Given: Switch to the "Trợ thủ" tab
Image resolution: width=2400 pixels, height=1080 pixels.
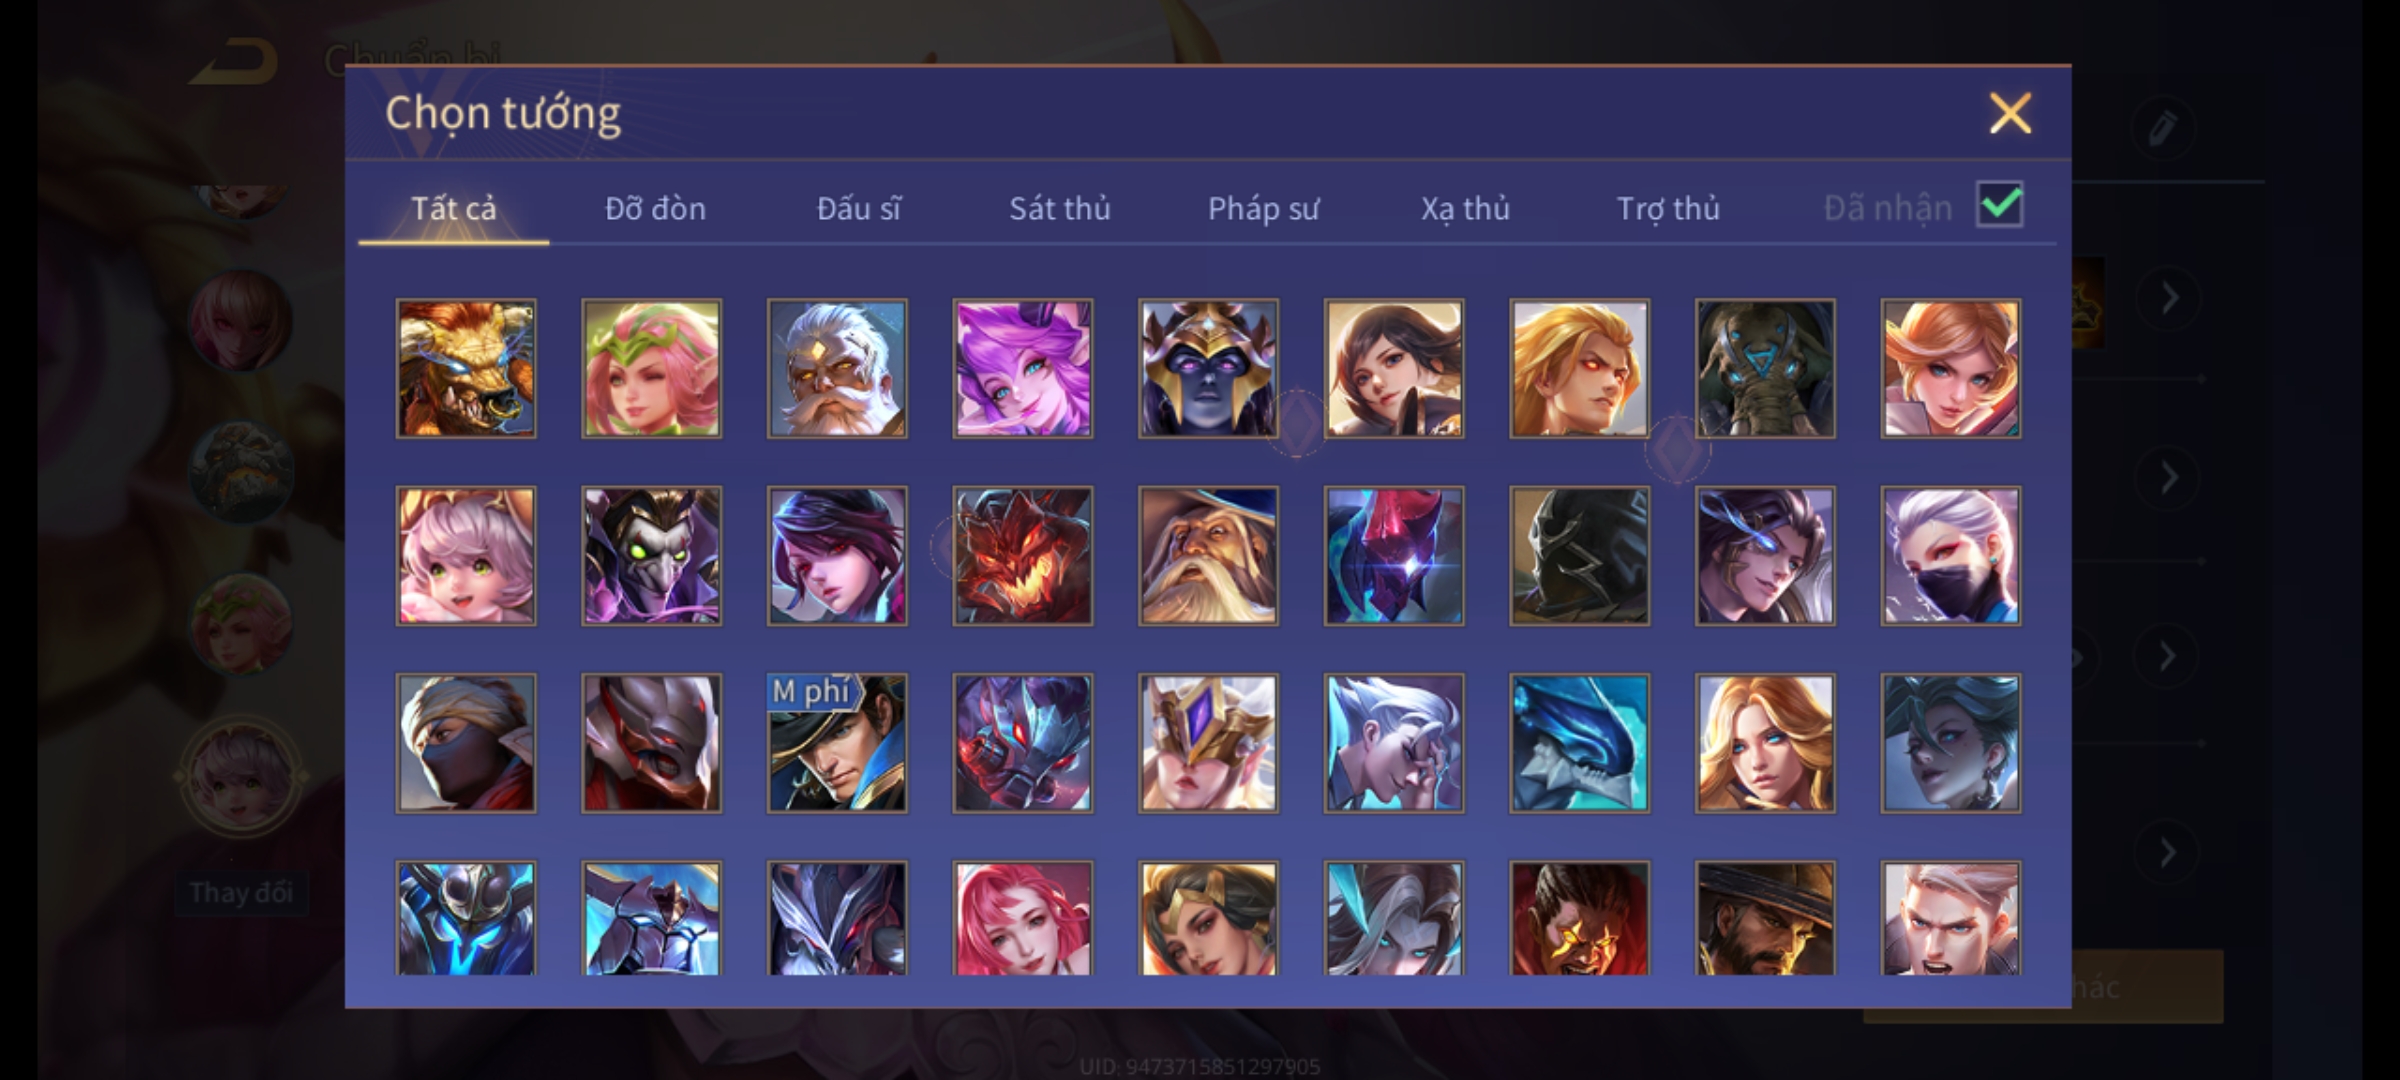Looking at the screenshot, I should tap(1668, 208).
